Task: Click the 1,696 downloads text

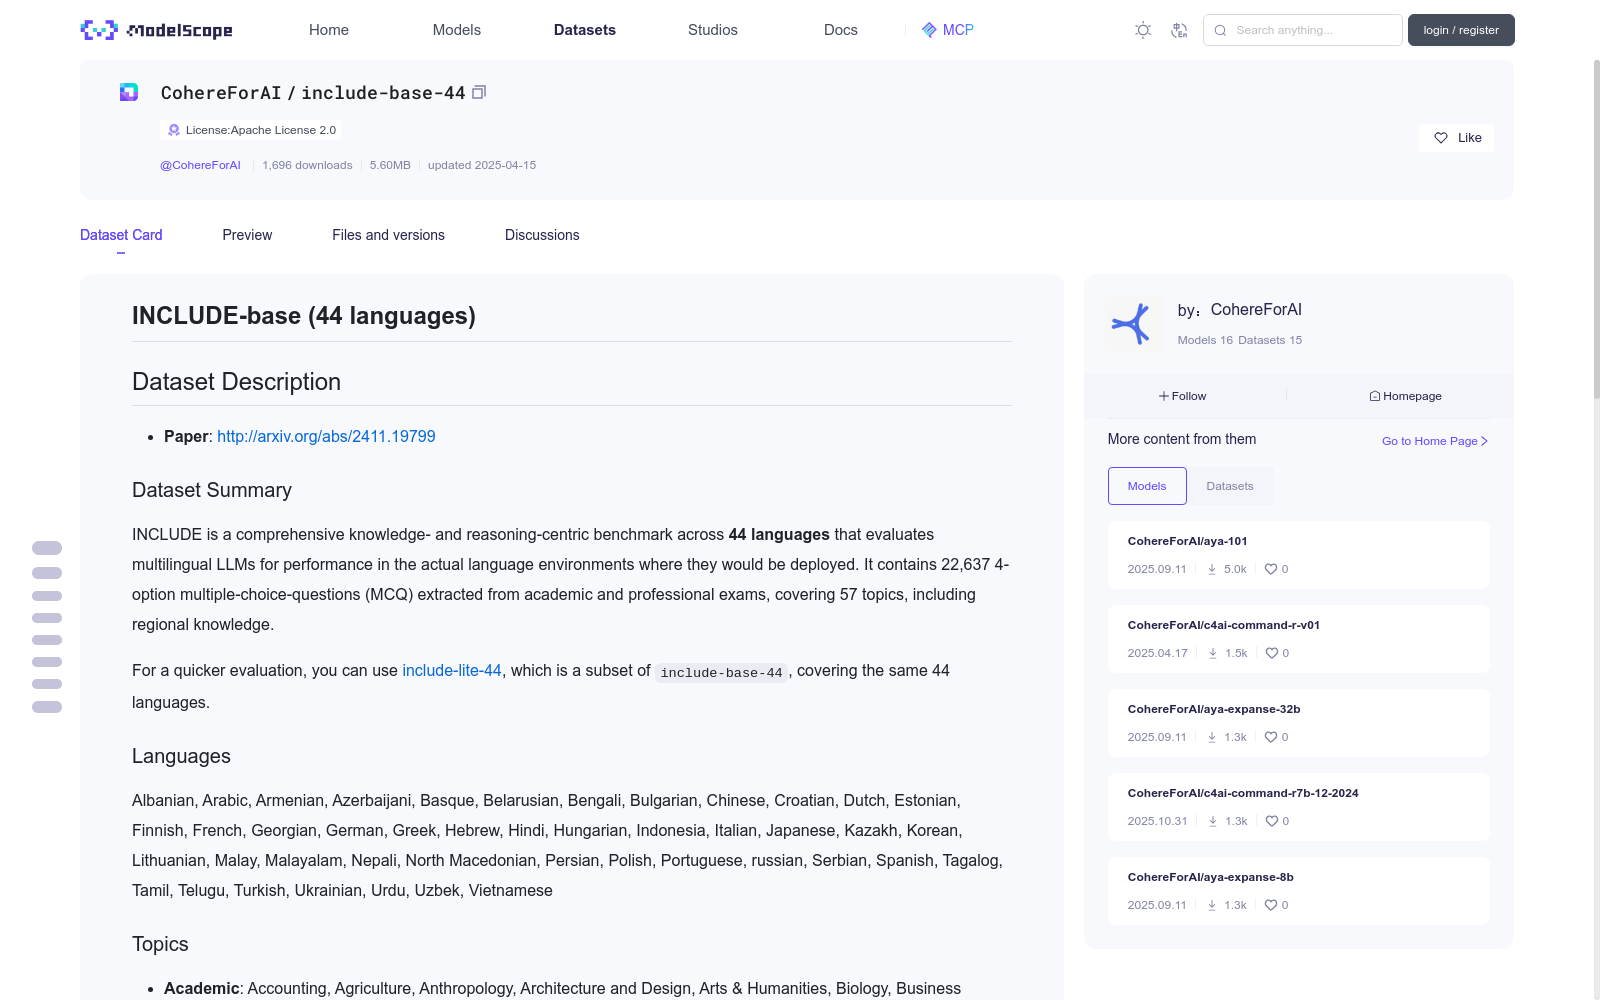Action: [307, 165]
